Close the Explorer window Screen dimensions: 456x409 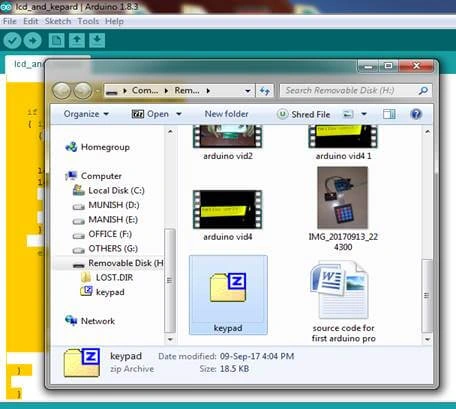tap(416, 66)
